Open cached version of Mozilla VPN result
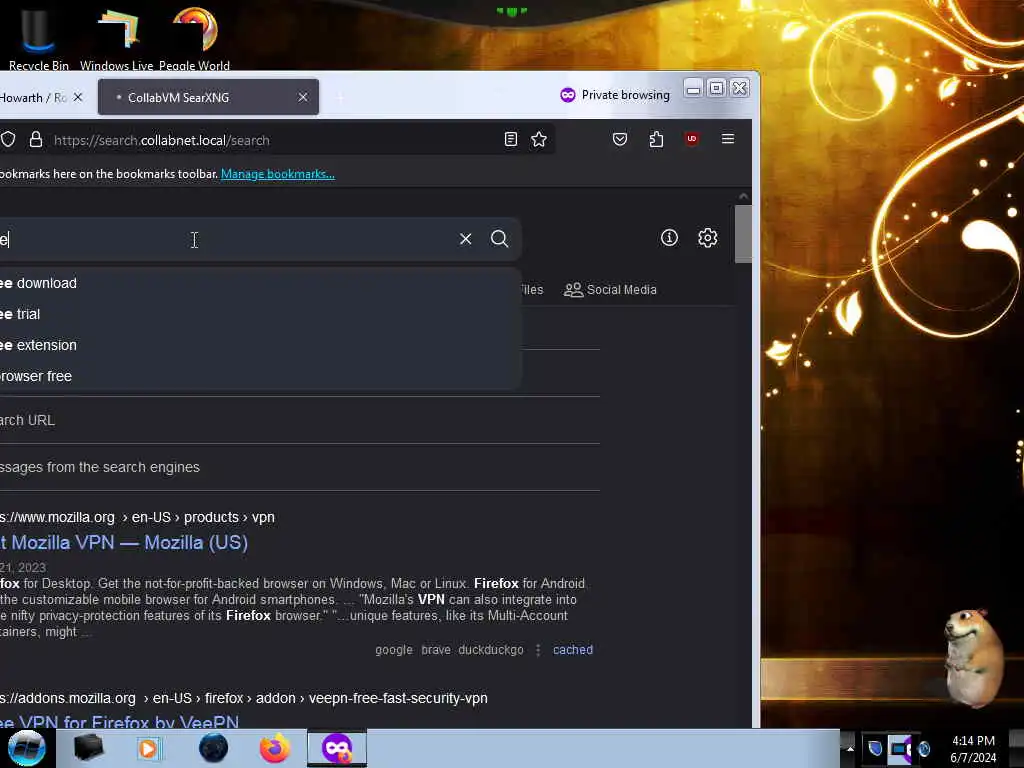Screen dimensions: 1024x768 [573, 650]
